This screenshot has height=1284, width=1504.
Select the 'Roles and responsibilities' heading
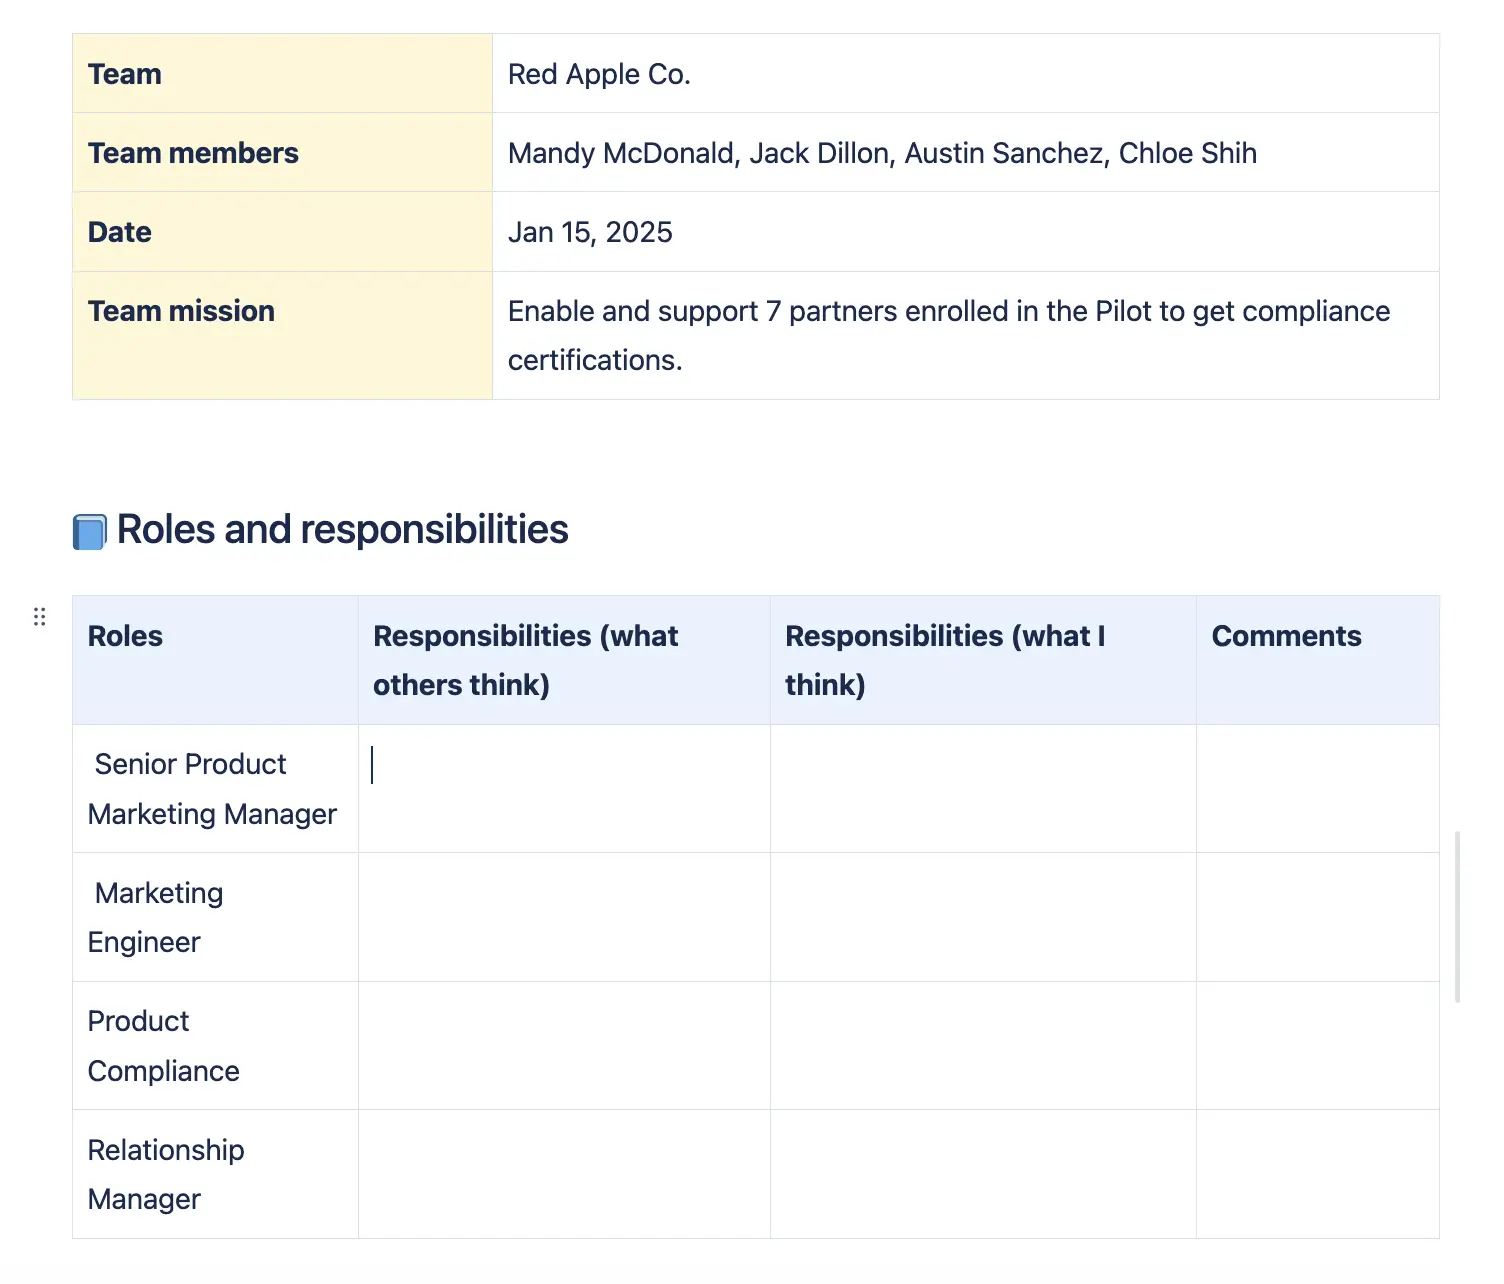tap(342, 530)
